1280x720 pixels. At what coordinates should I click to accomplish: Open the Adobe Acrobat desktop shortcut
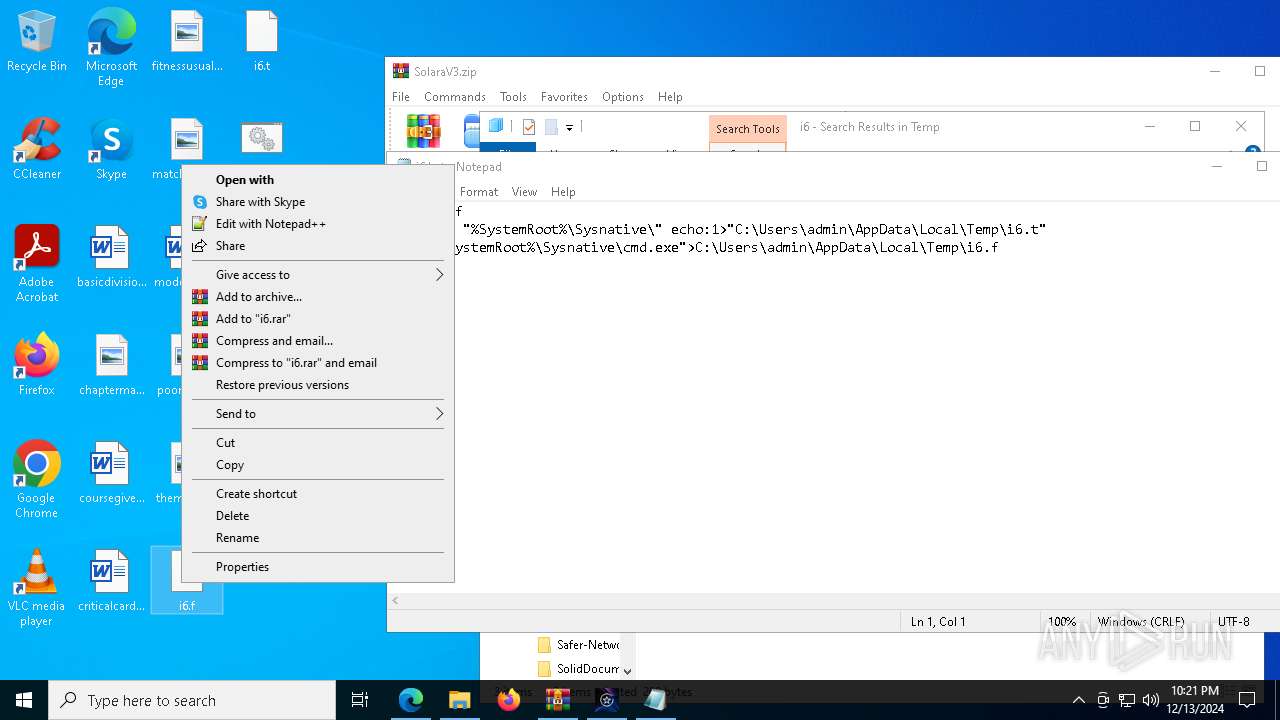pos(37,264)
